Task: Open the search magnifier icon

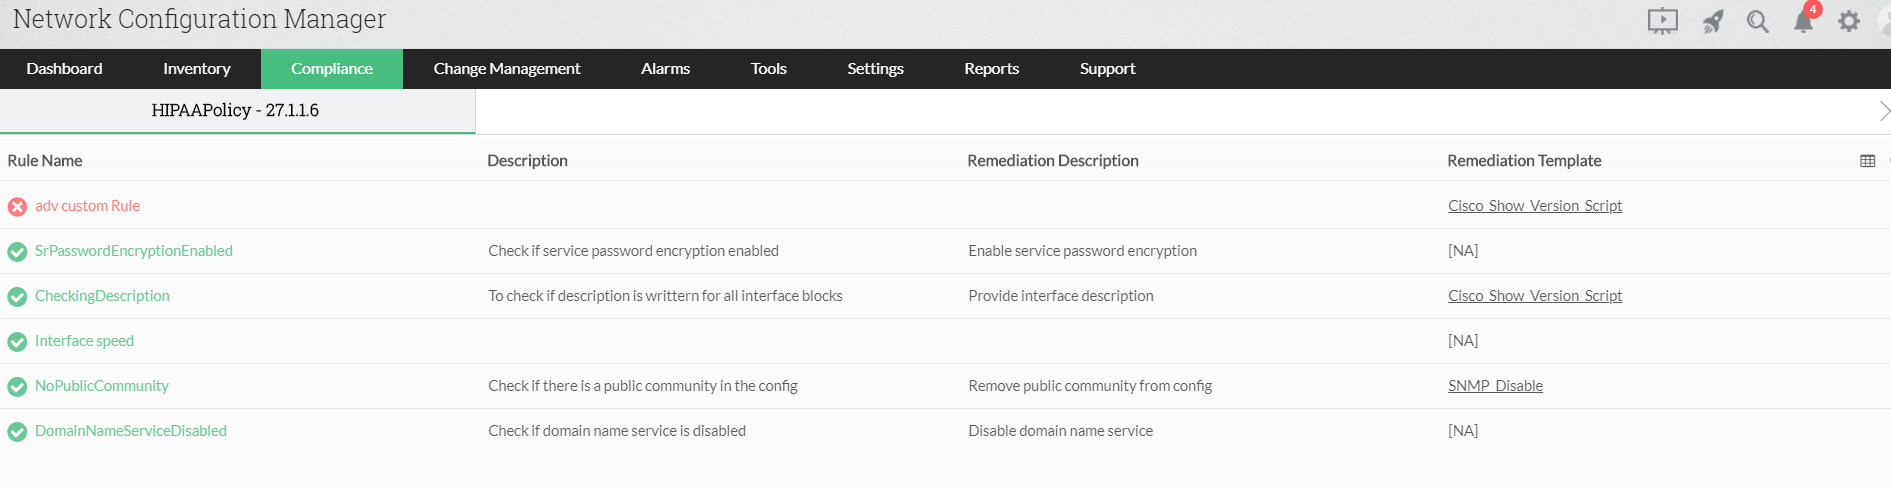Action: tap(1758, 21)
